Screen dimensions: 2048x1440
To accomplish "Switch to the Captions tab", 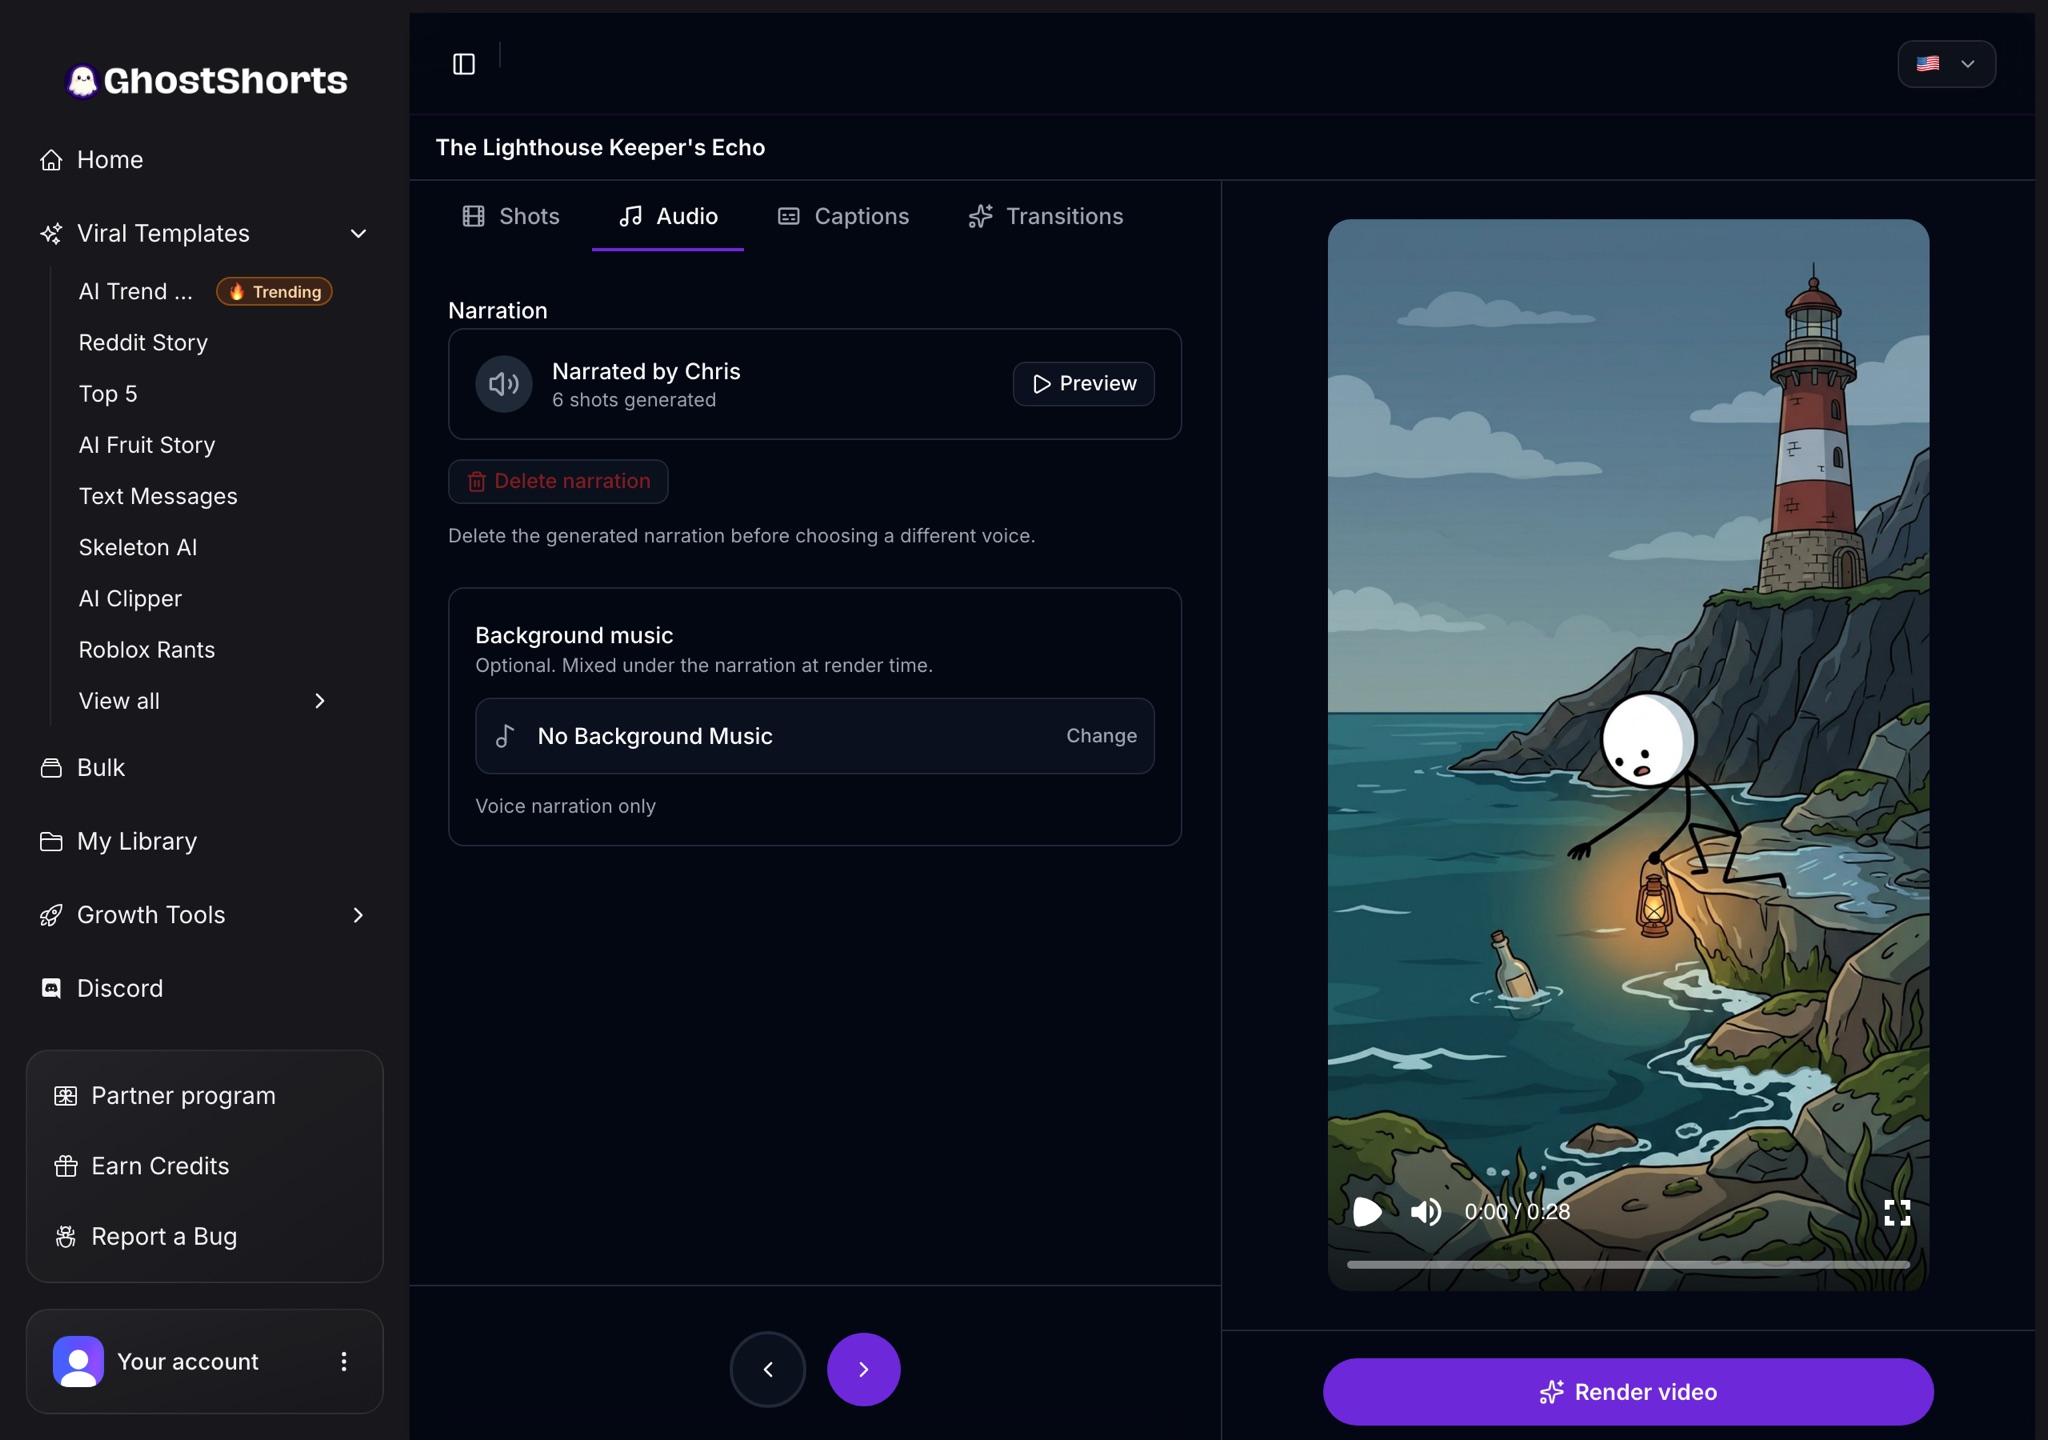I will click(x=843, y=216).
